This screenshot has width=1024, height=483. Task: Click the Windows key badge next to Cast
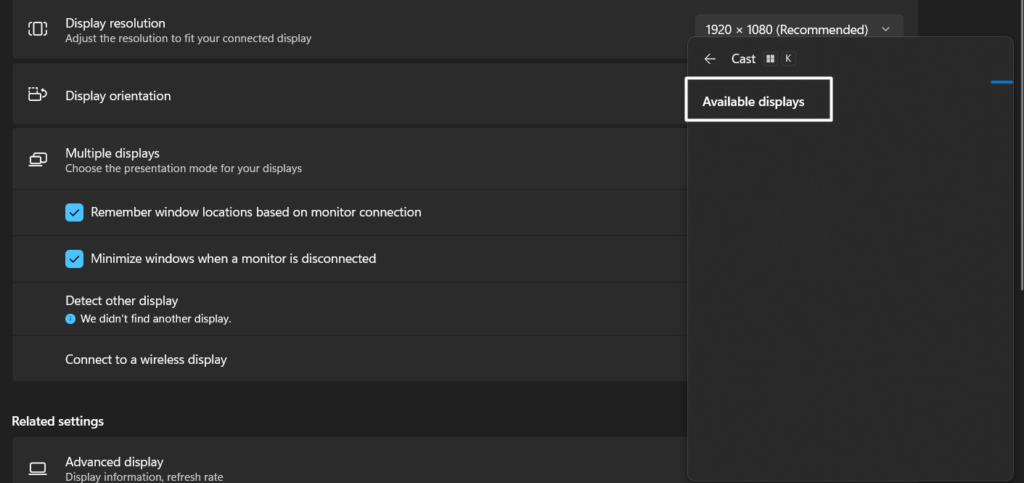770,59
